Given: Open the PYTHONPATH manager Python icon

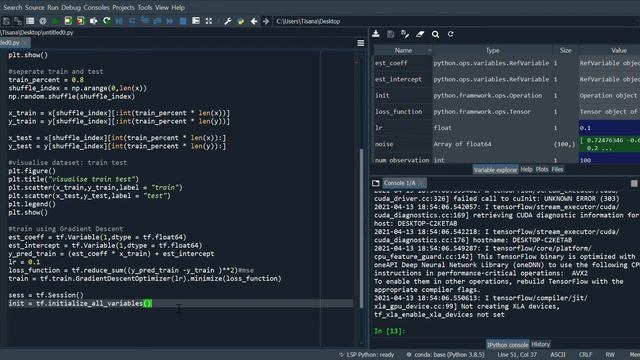Looking at the screenshot, I should pyautogui.click(x=241, y=21).
